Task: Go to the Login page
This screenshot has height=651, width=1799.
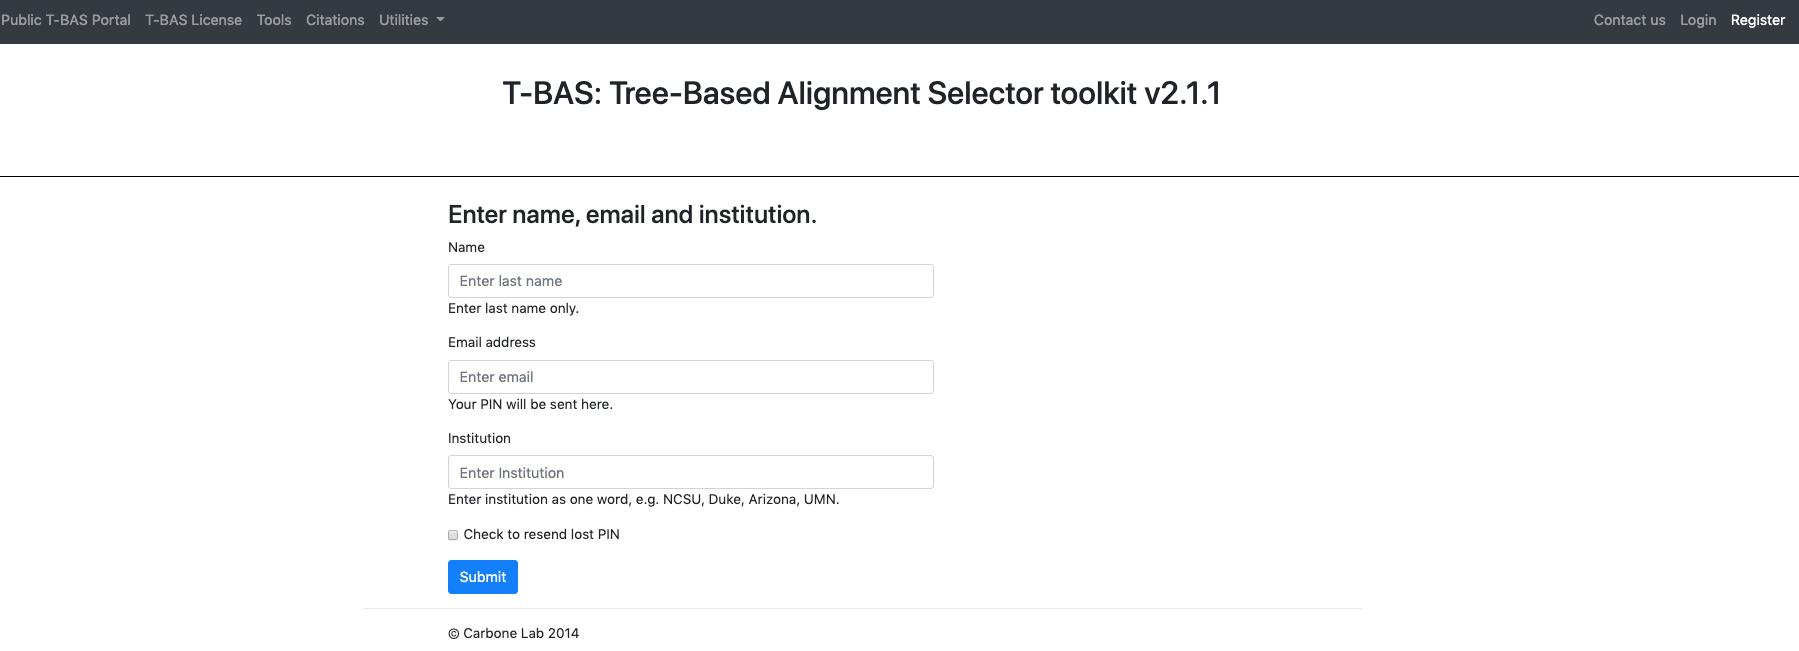Action: click(x=1698, y=20)
